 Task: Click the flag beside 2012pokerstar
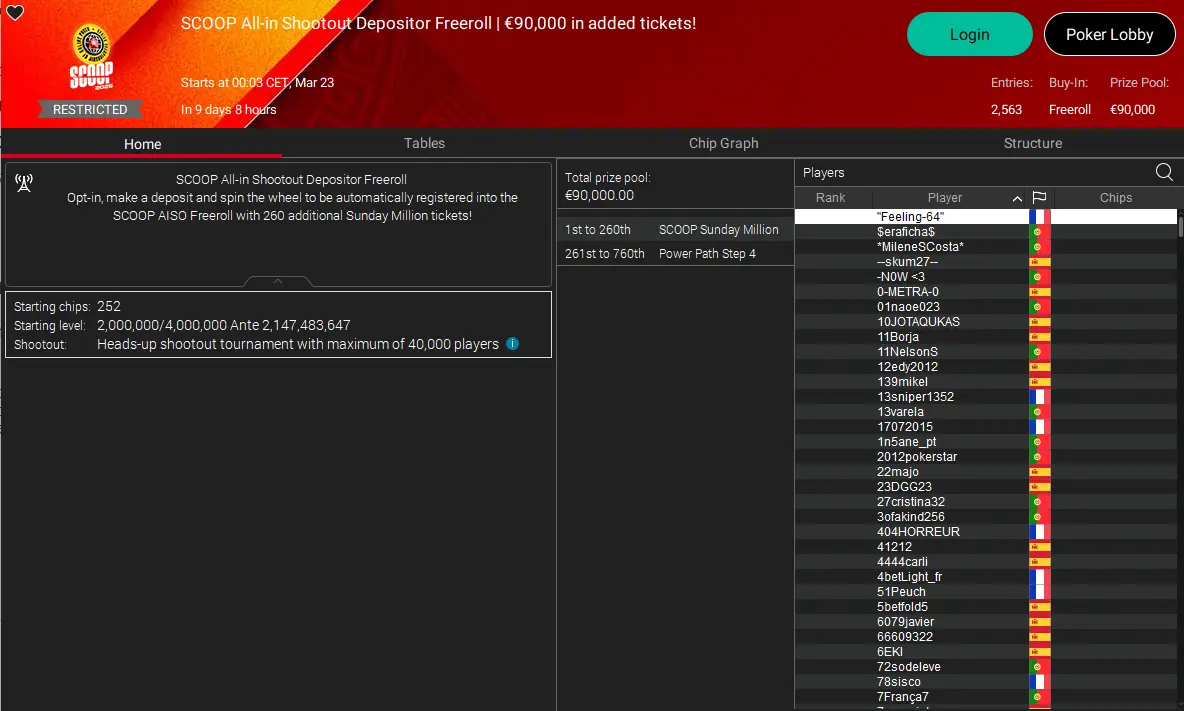tap(1039, 457)
